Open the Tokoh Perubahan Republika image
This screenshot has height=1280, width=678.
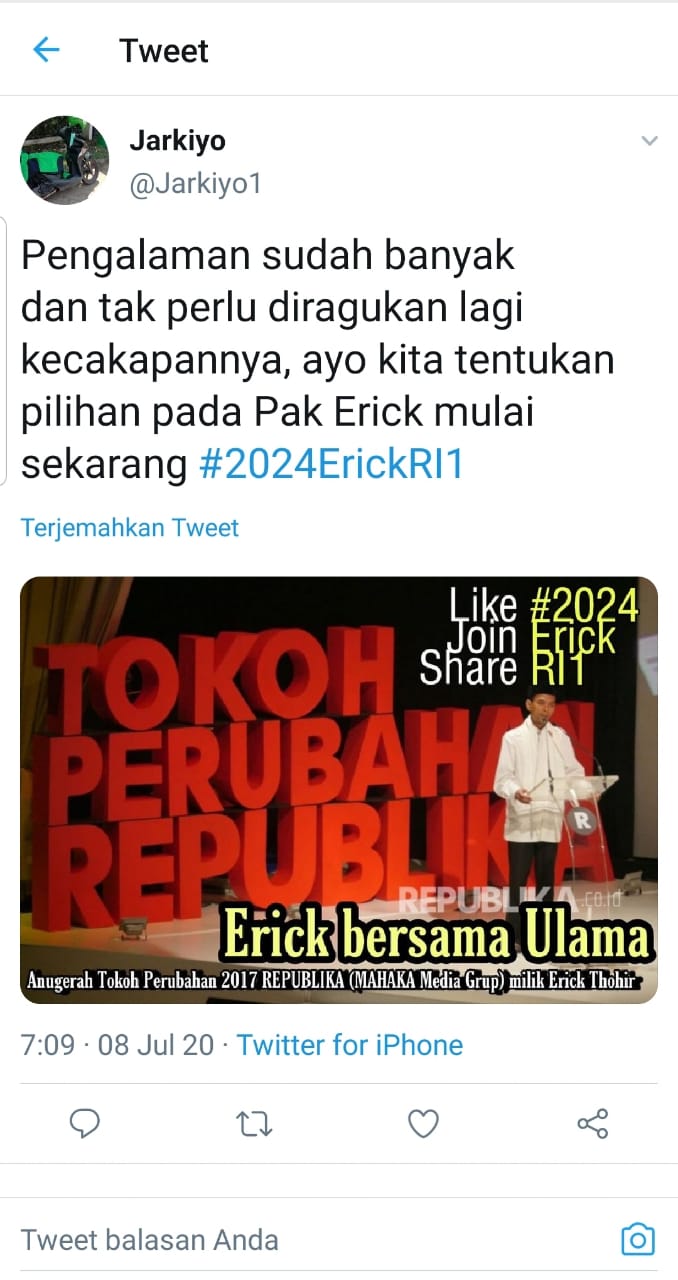point(339,790)
